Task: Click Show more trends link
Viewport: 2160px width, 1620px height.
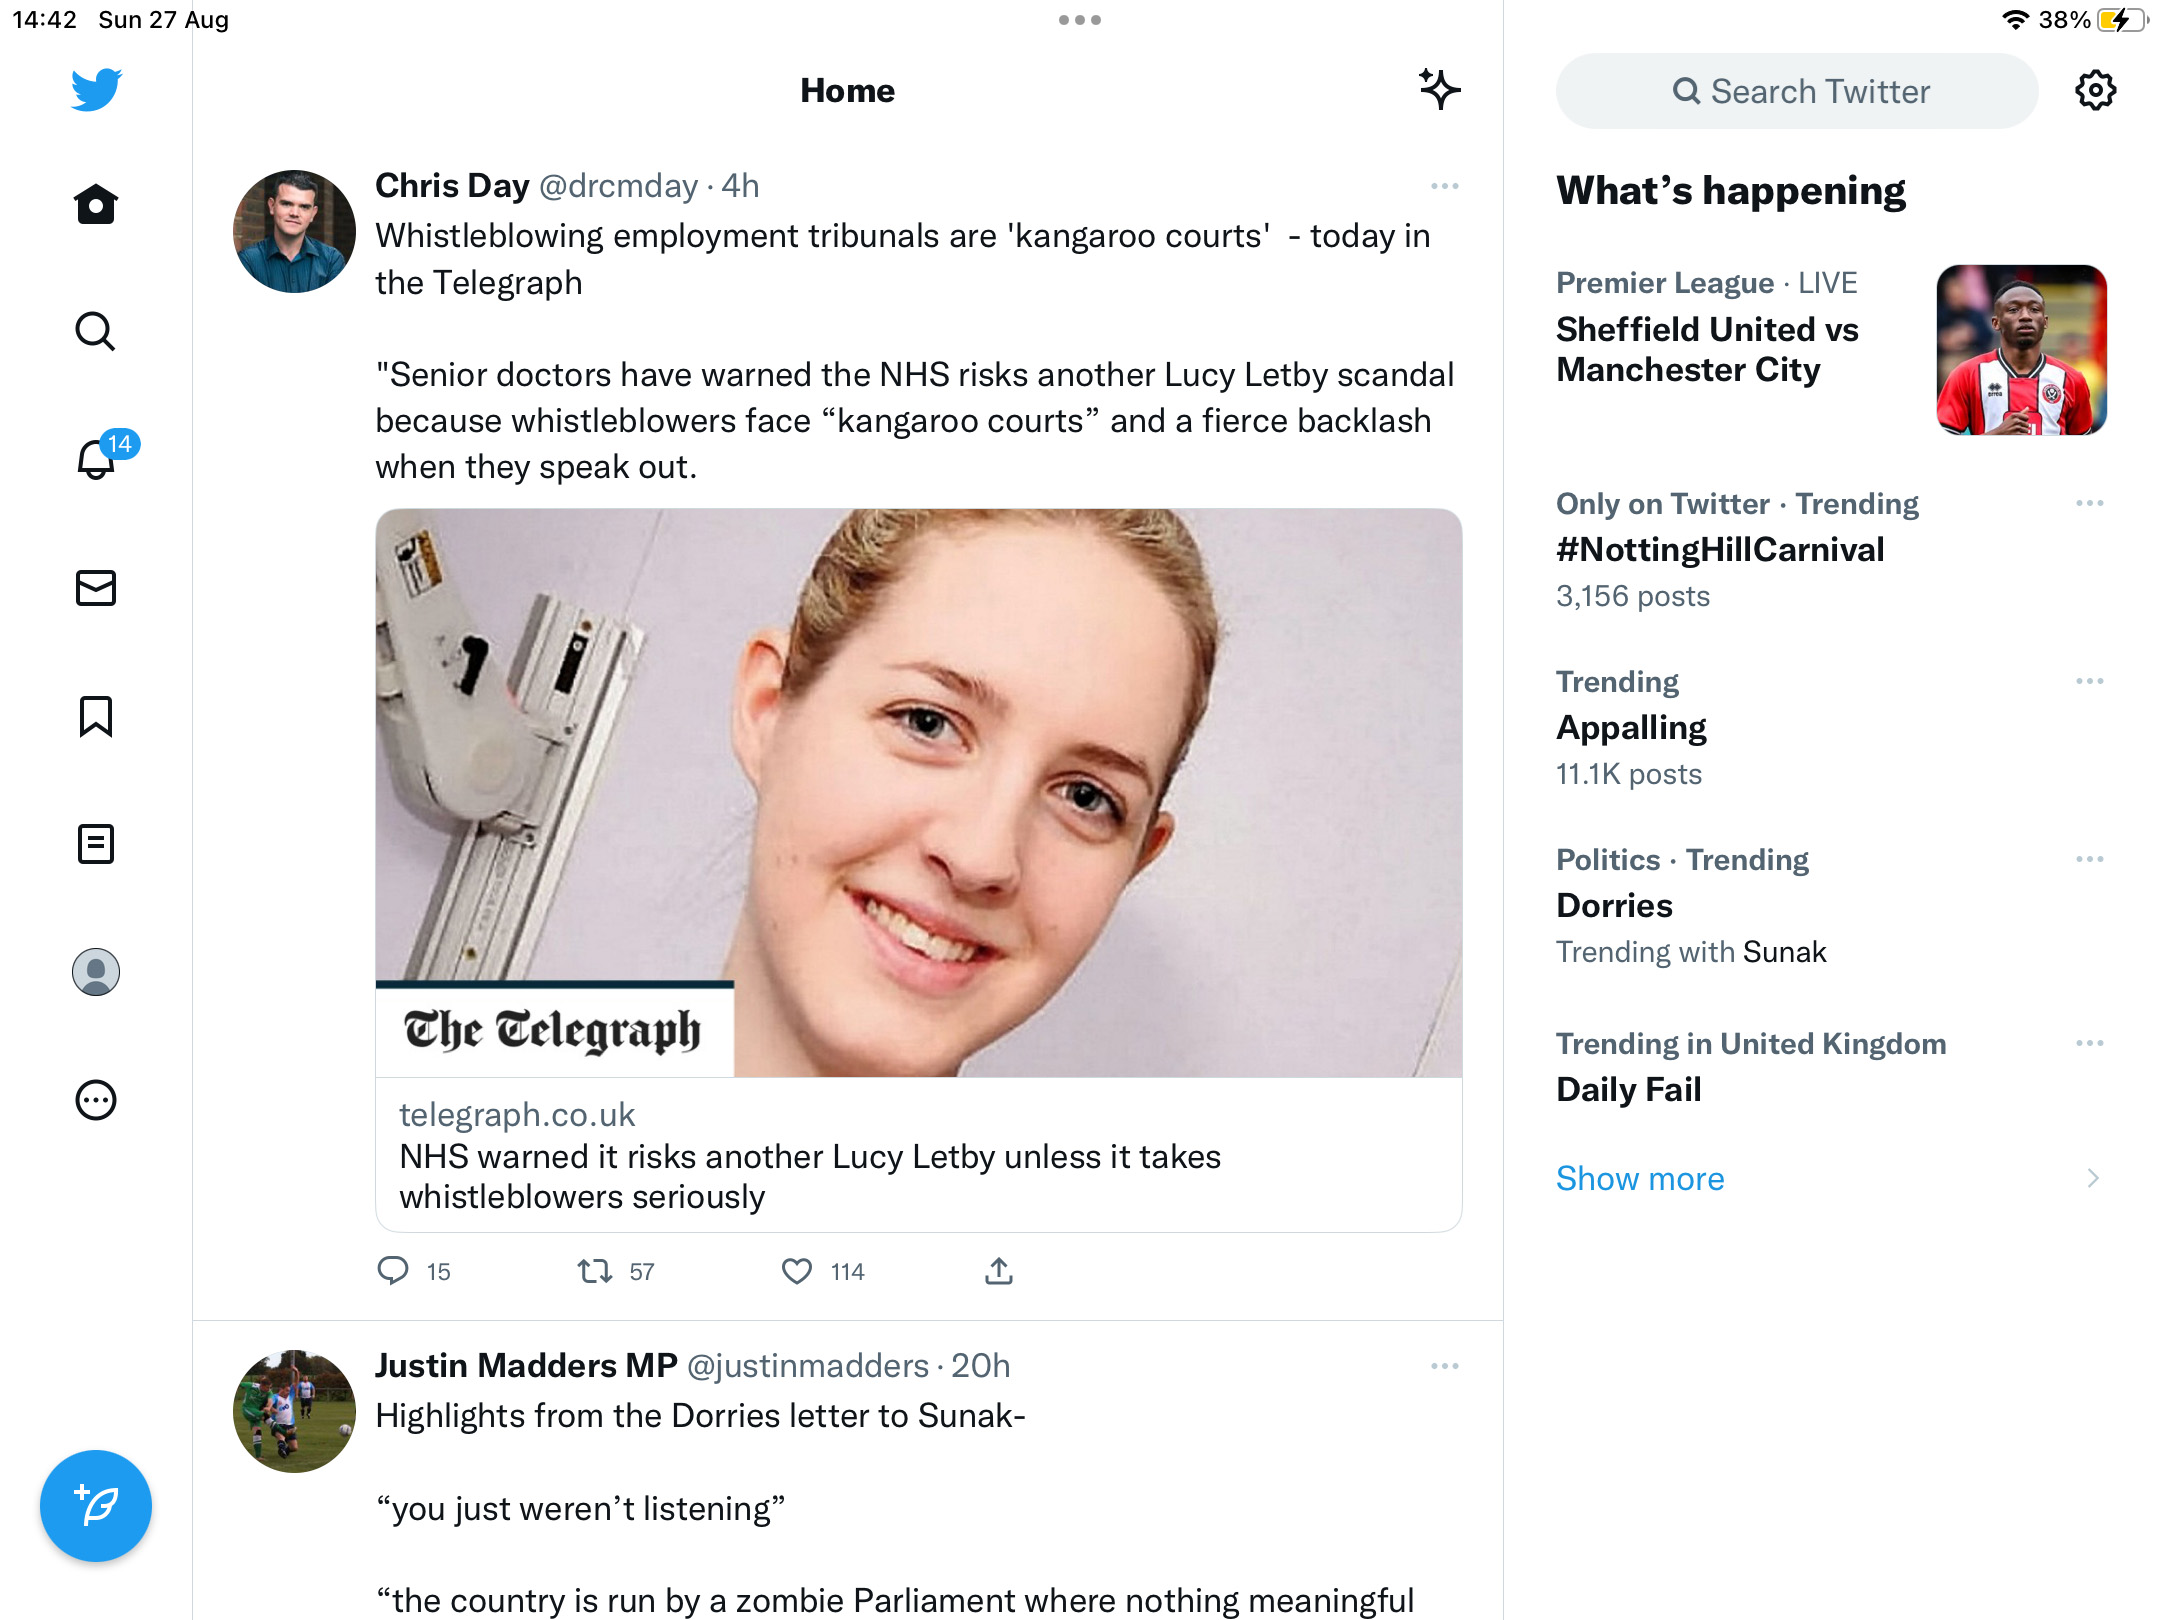Action: [1640, 1178]
